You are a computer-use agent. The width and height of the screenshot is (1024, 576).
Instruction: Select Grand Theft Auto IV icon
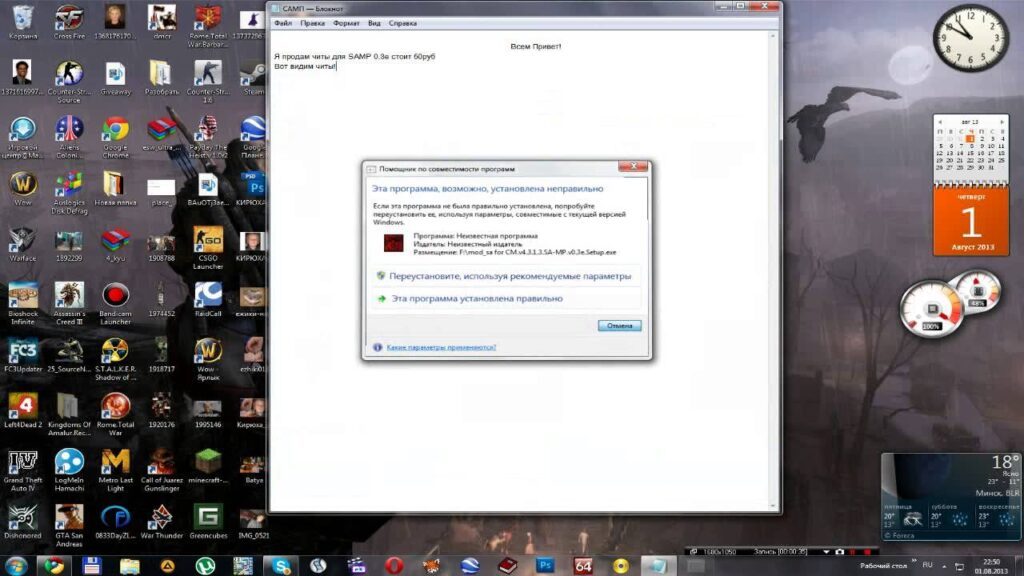click(x=23, y=470)
